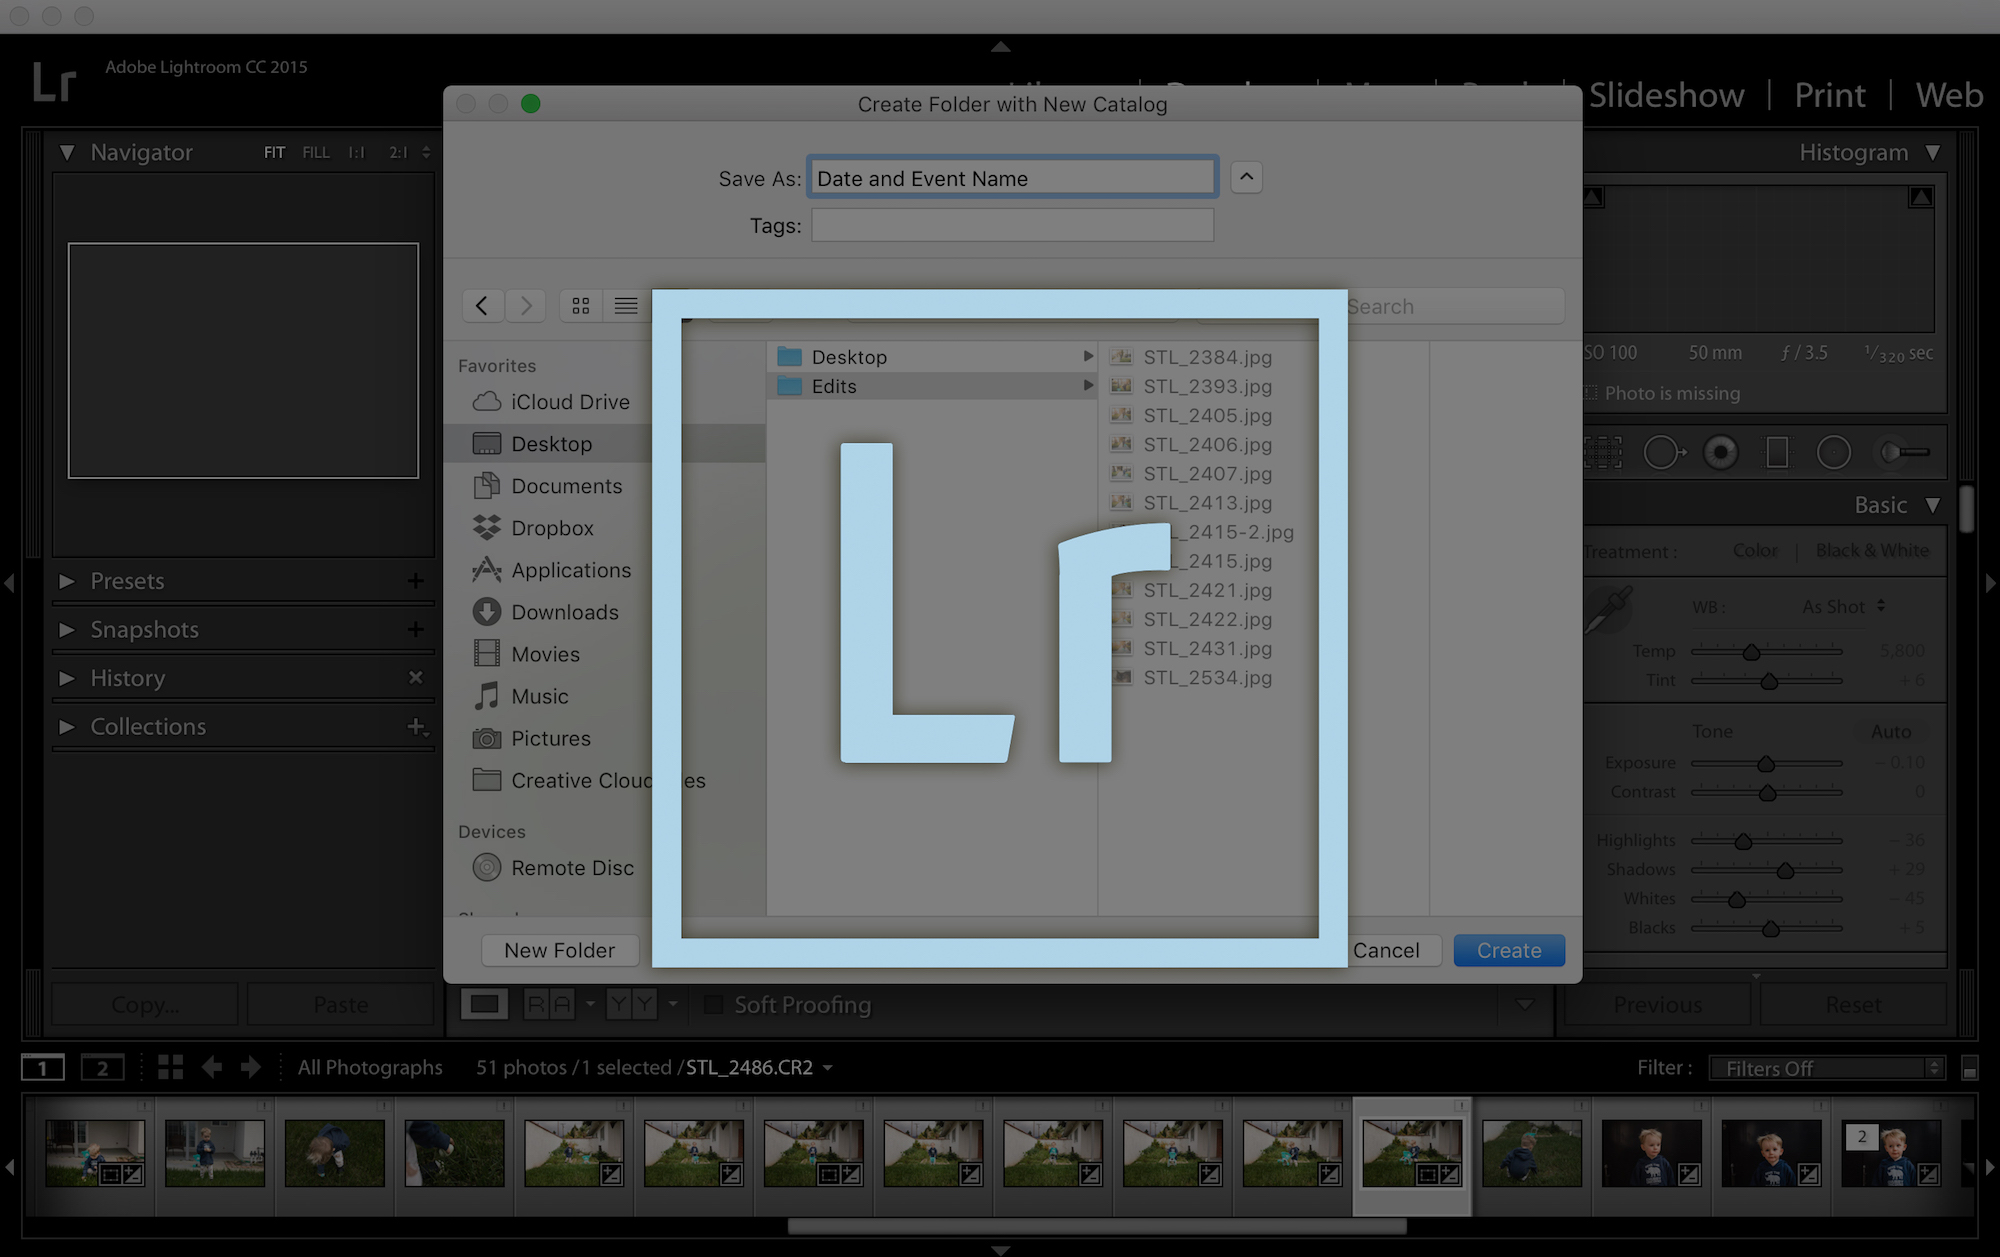Switch Treatment to Black & White

tap(1872, 550)
